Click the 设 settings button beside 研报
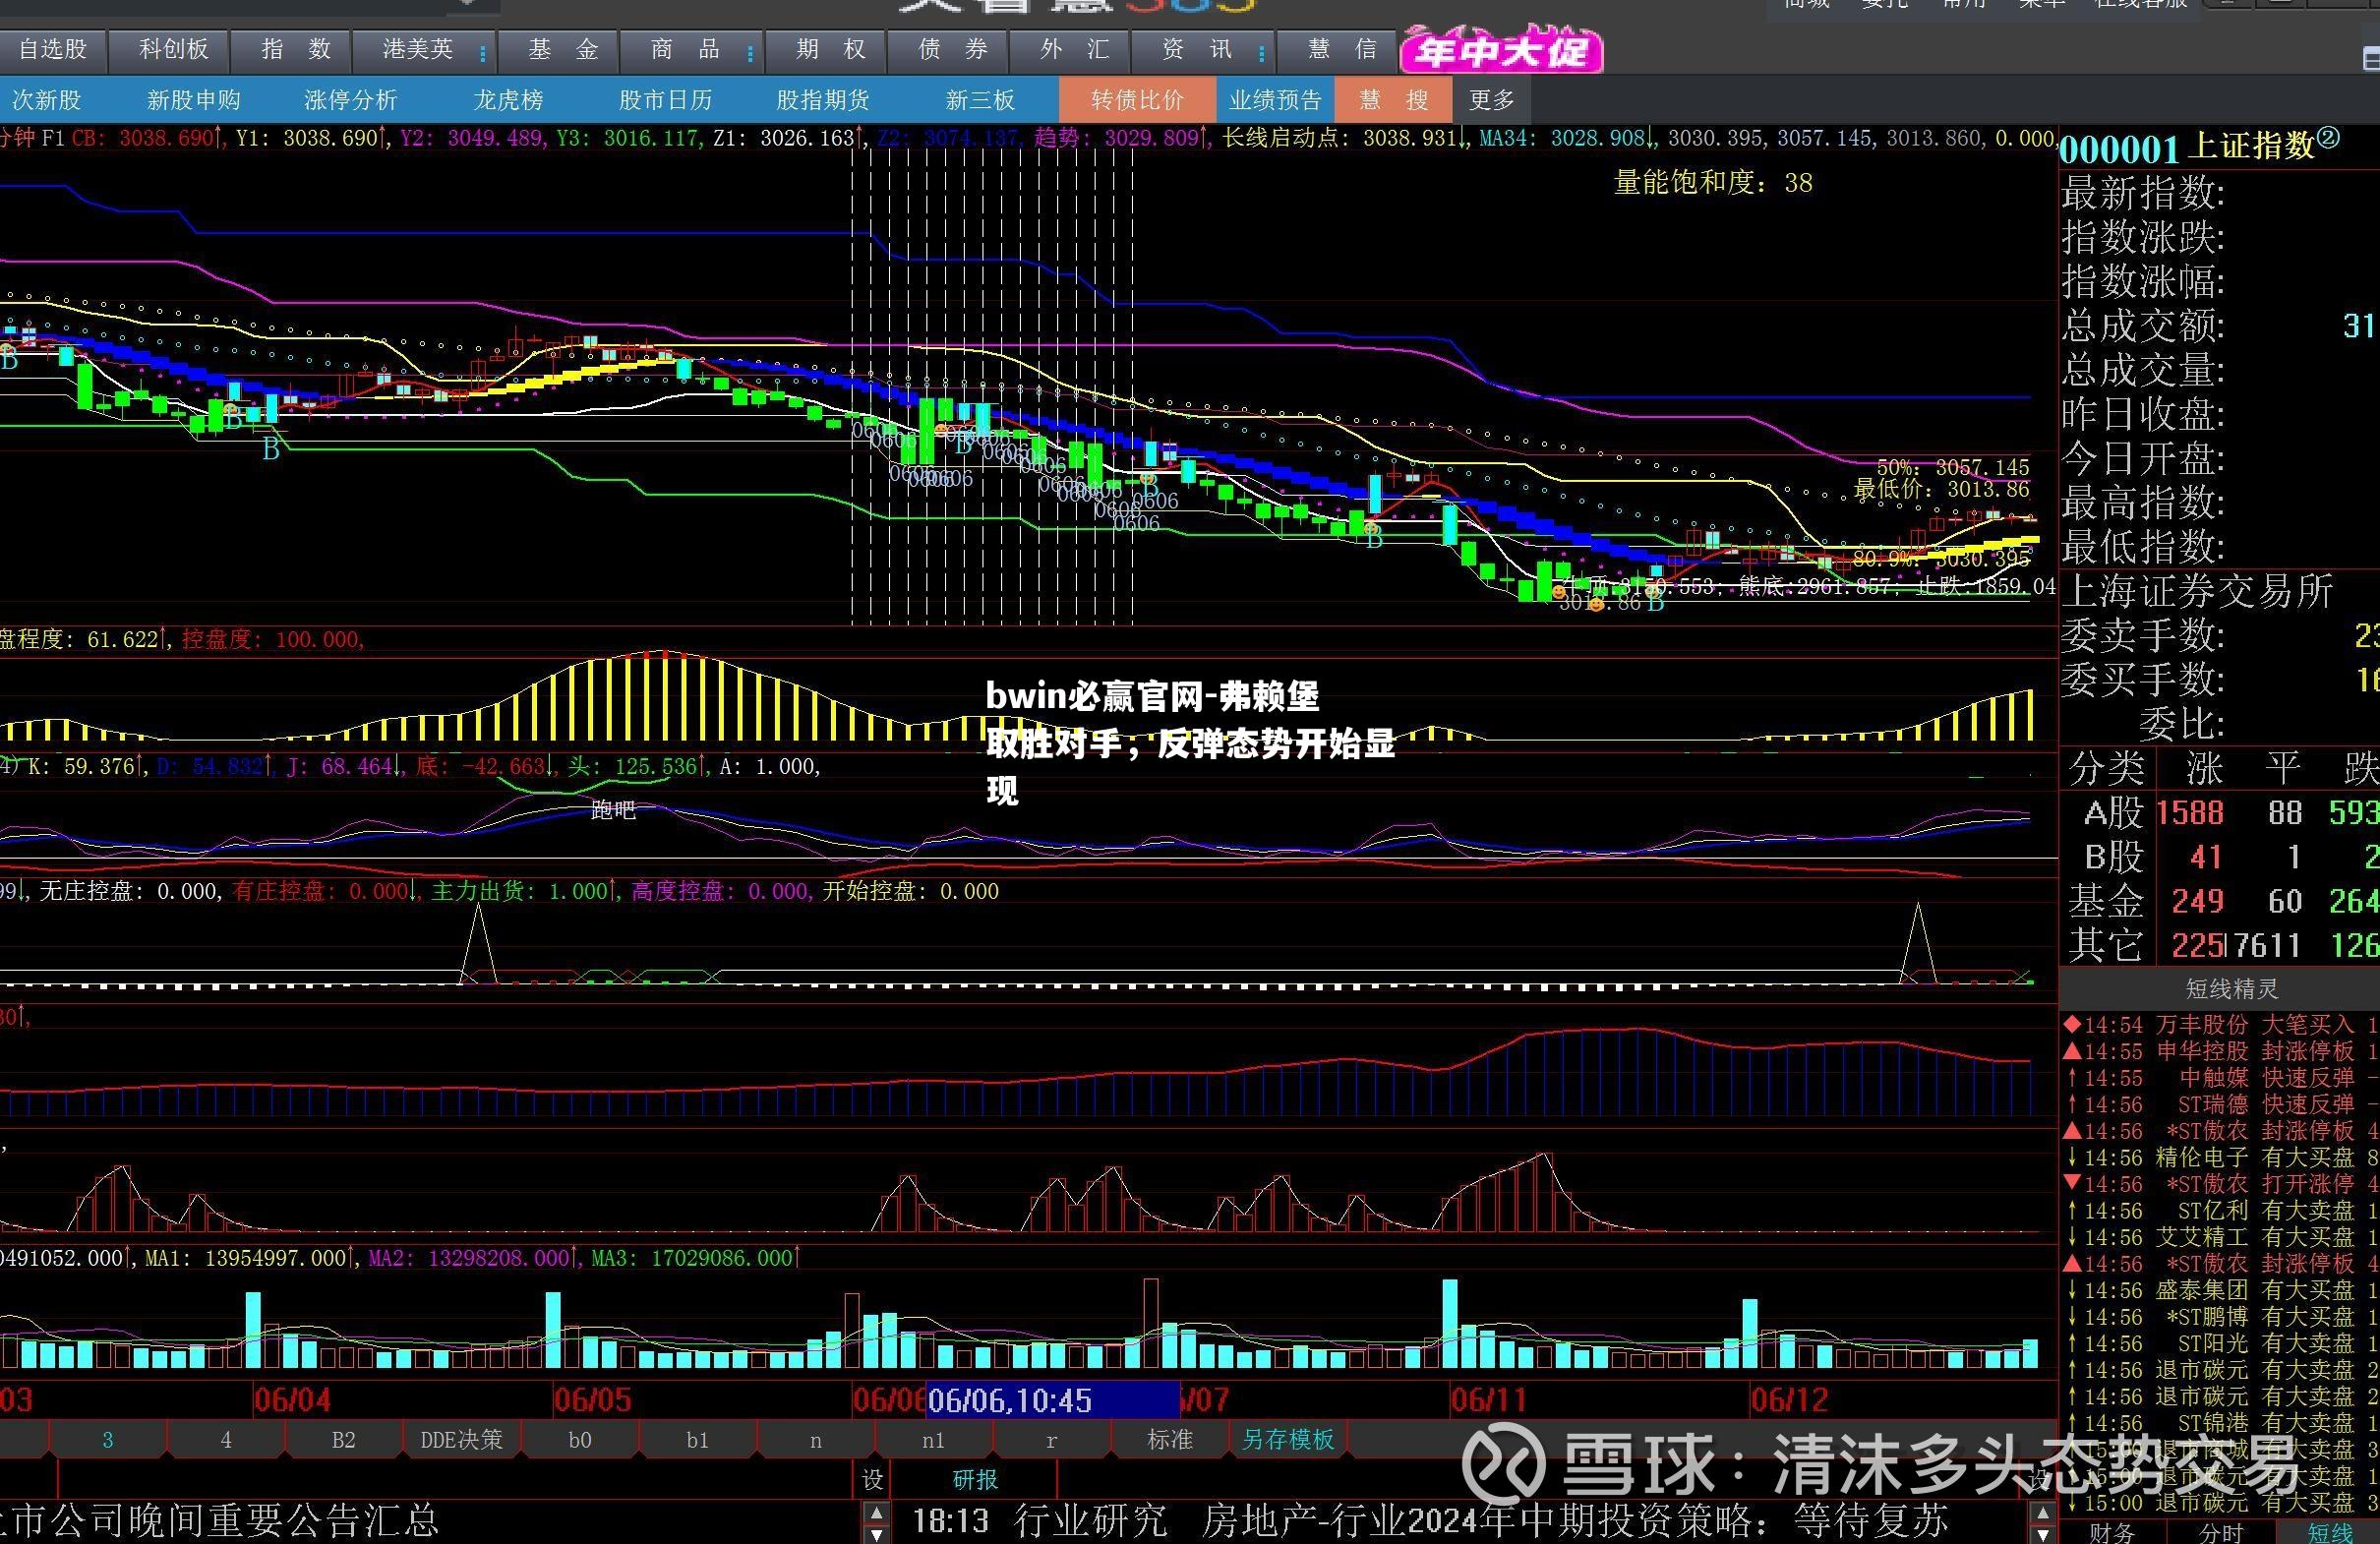The width and height of the screenshot is (2380, 1544). pos(873,1479)
